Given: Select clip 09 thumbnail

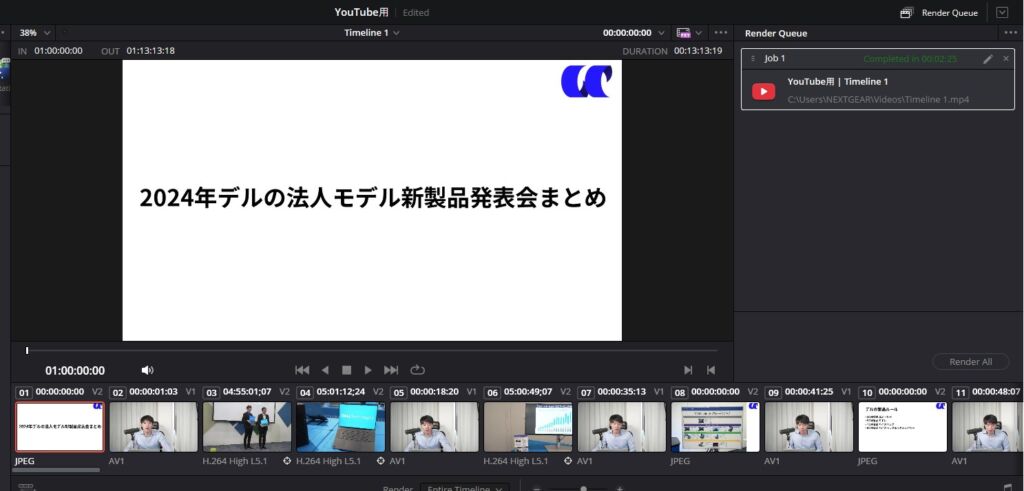Looking at the screenshot, I should pyautogui.click(x=809, y=427).
